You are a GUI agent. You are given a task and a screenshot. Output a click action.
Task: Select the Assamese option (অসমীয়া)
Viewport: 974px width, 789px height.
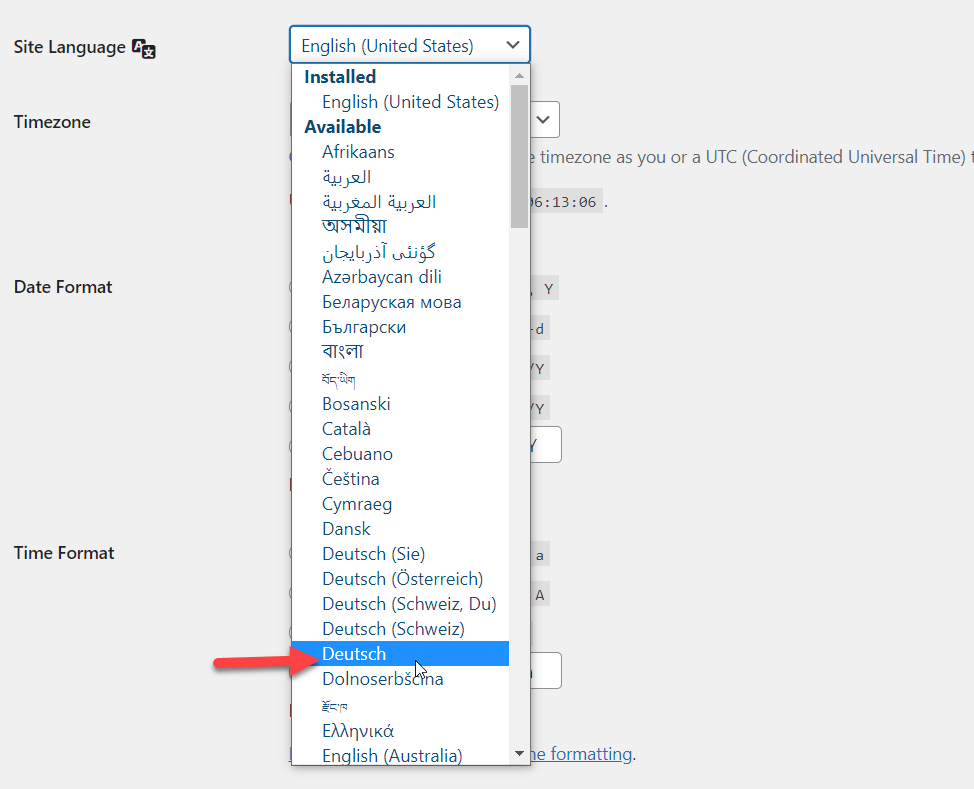click(x=354, y=226)
